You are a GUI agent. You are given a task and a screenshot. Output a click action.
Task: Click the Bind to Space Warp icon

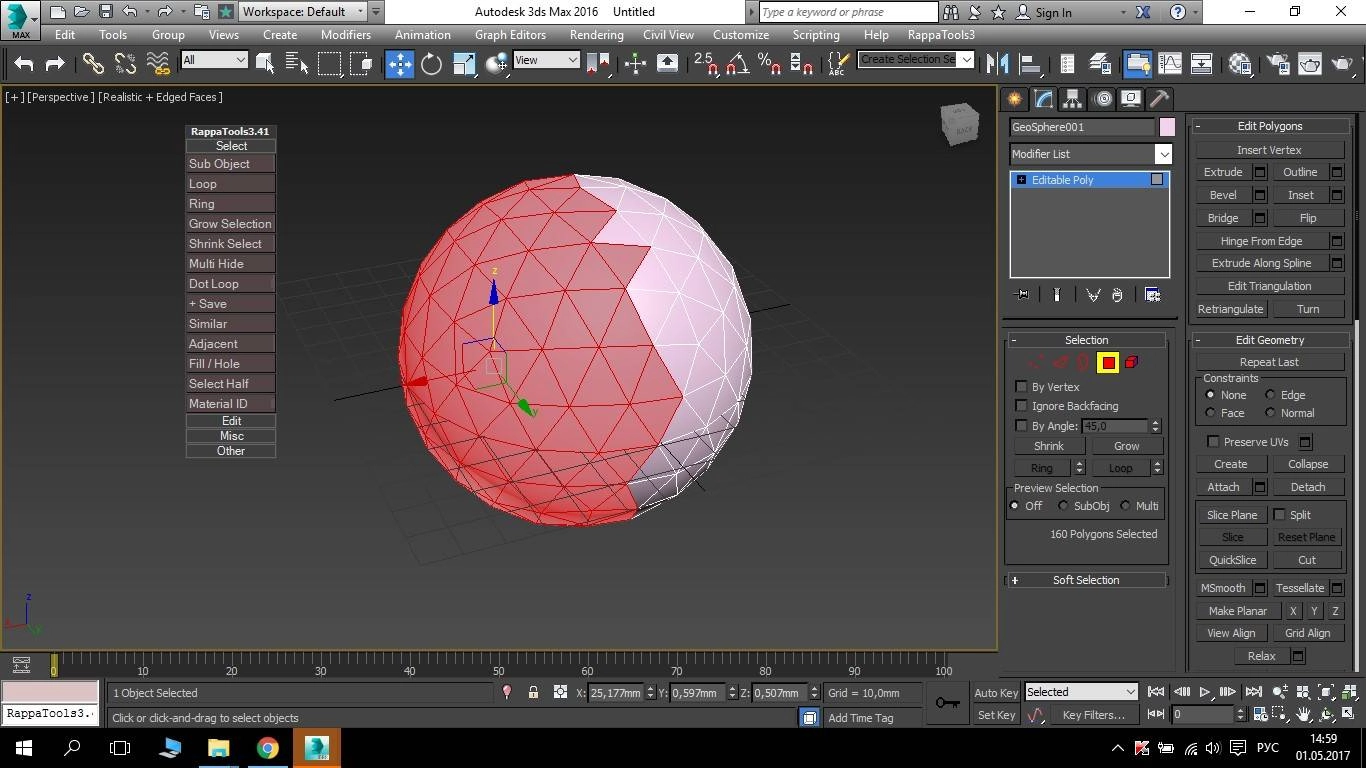pos(157,64)
